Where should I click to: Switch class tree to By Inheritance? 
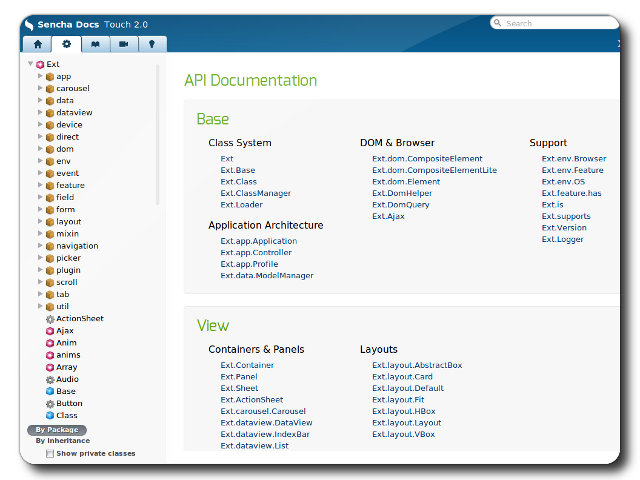pos(63,441)
